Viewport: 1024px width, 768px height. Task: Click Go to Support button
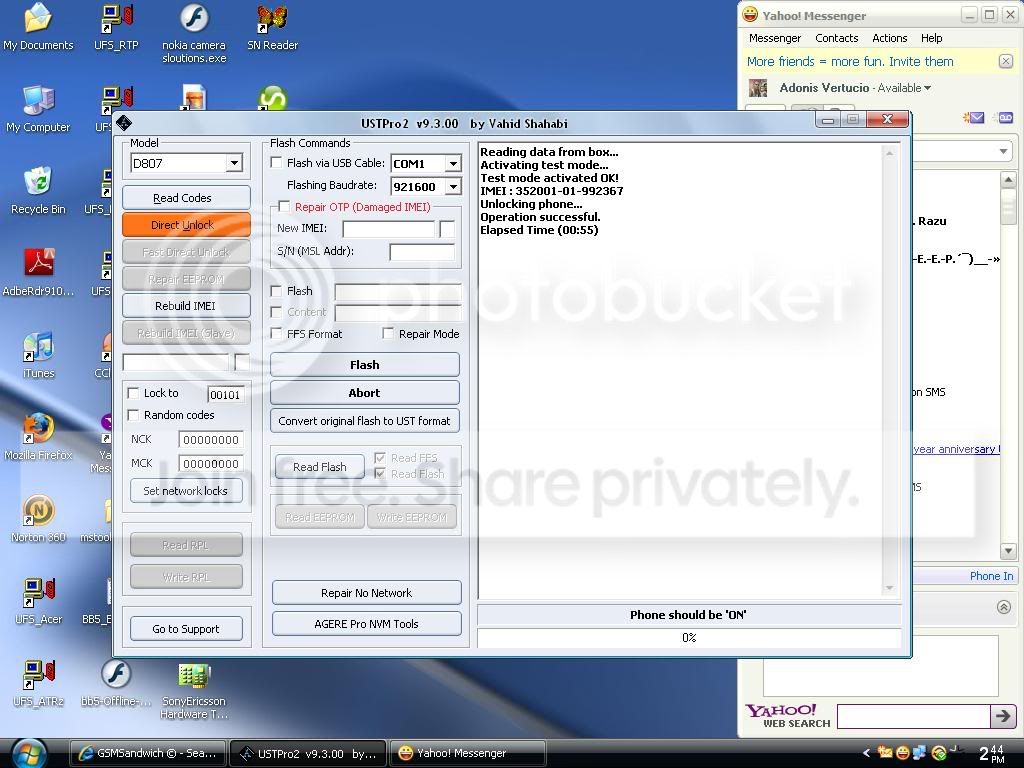point(186,628)
